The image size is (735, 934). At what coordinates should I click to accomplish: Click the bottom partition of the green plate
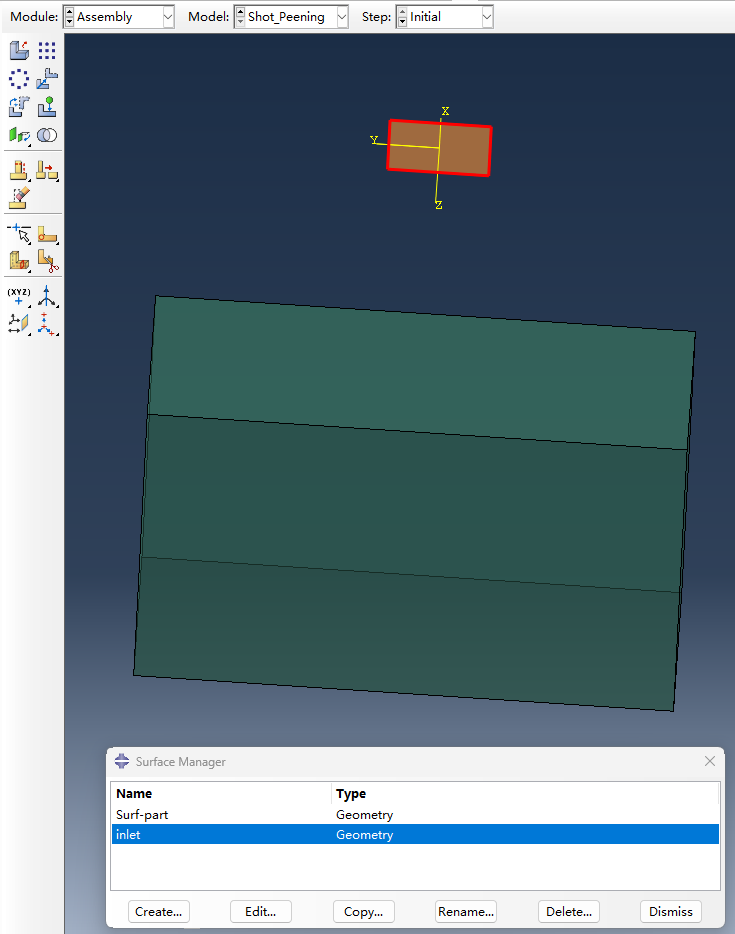[406, 634]
